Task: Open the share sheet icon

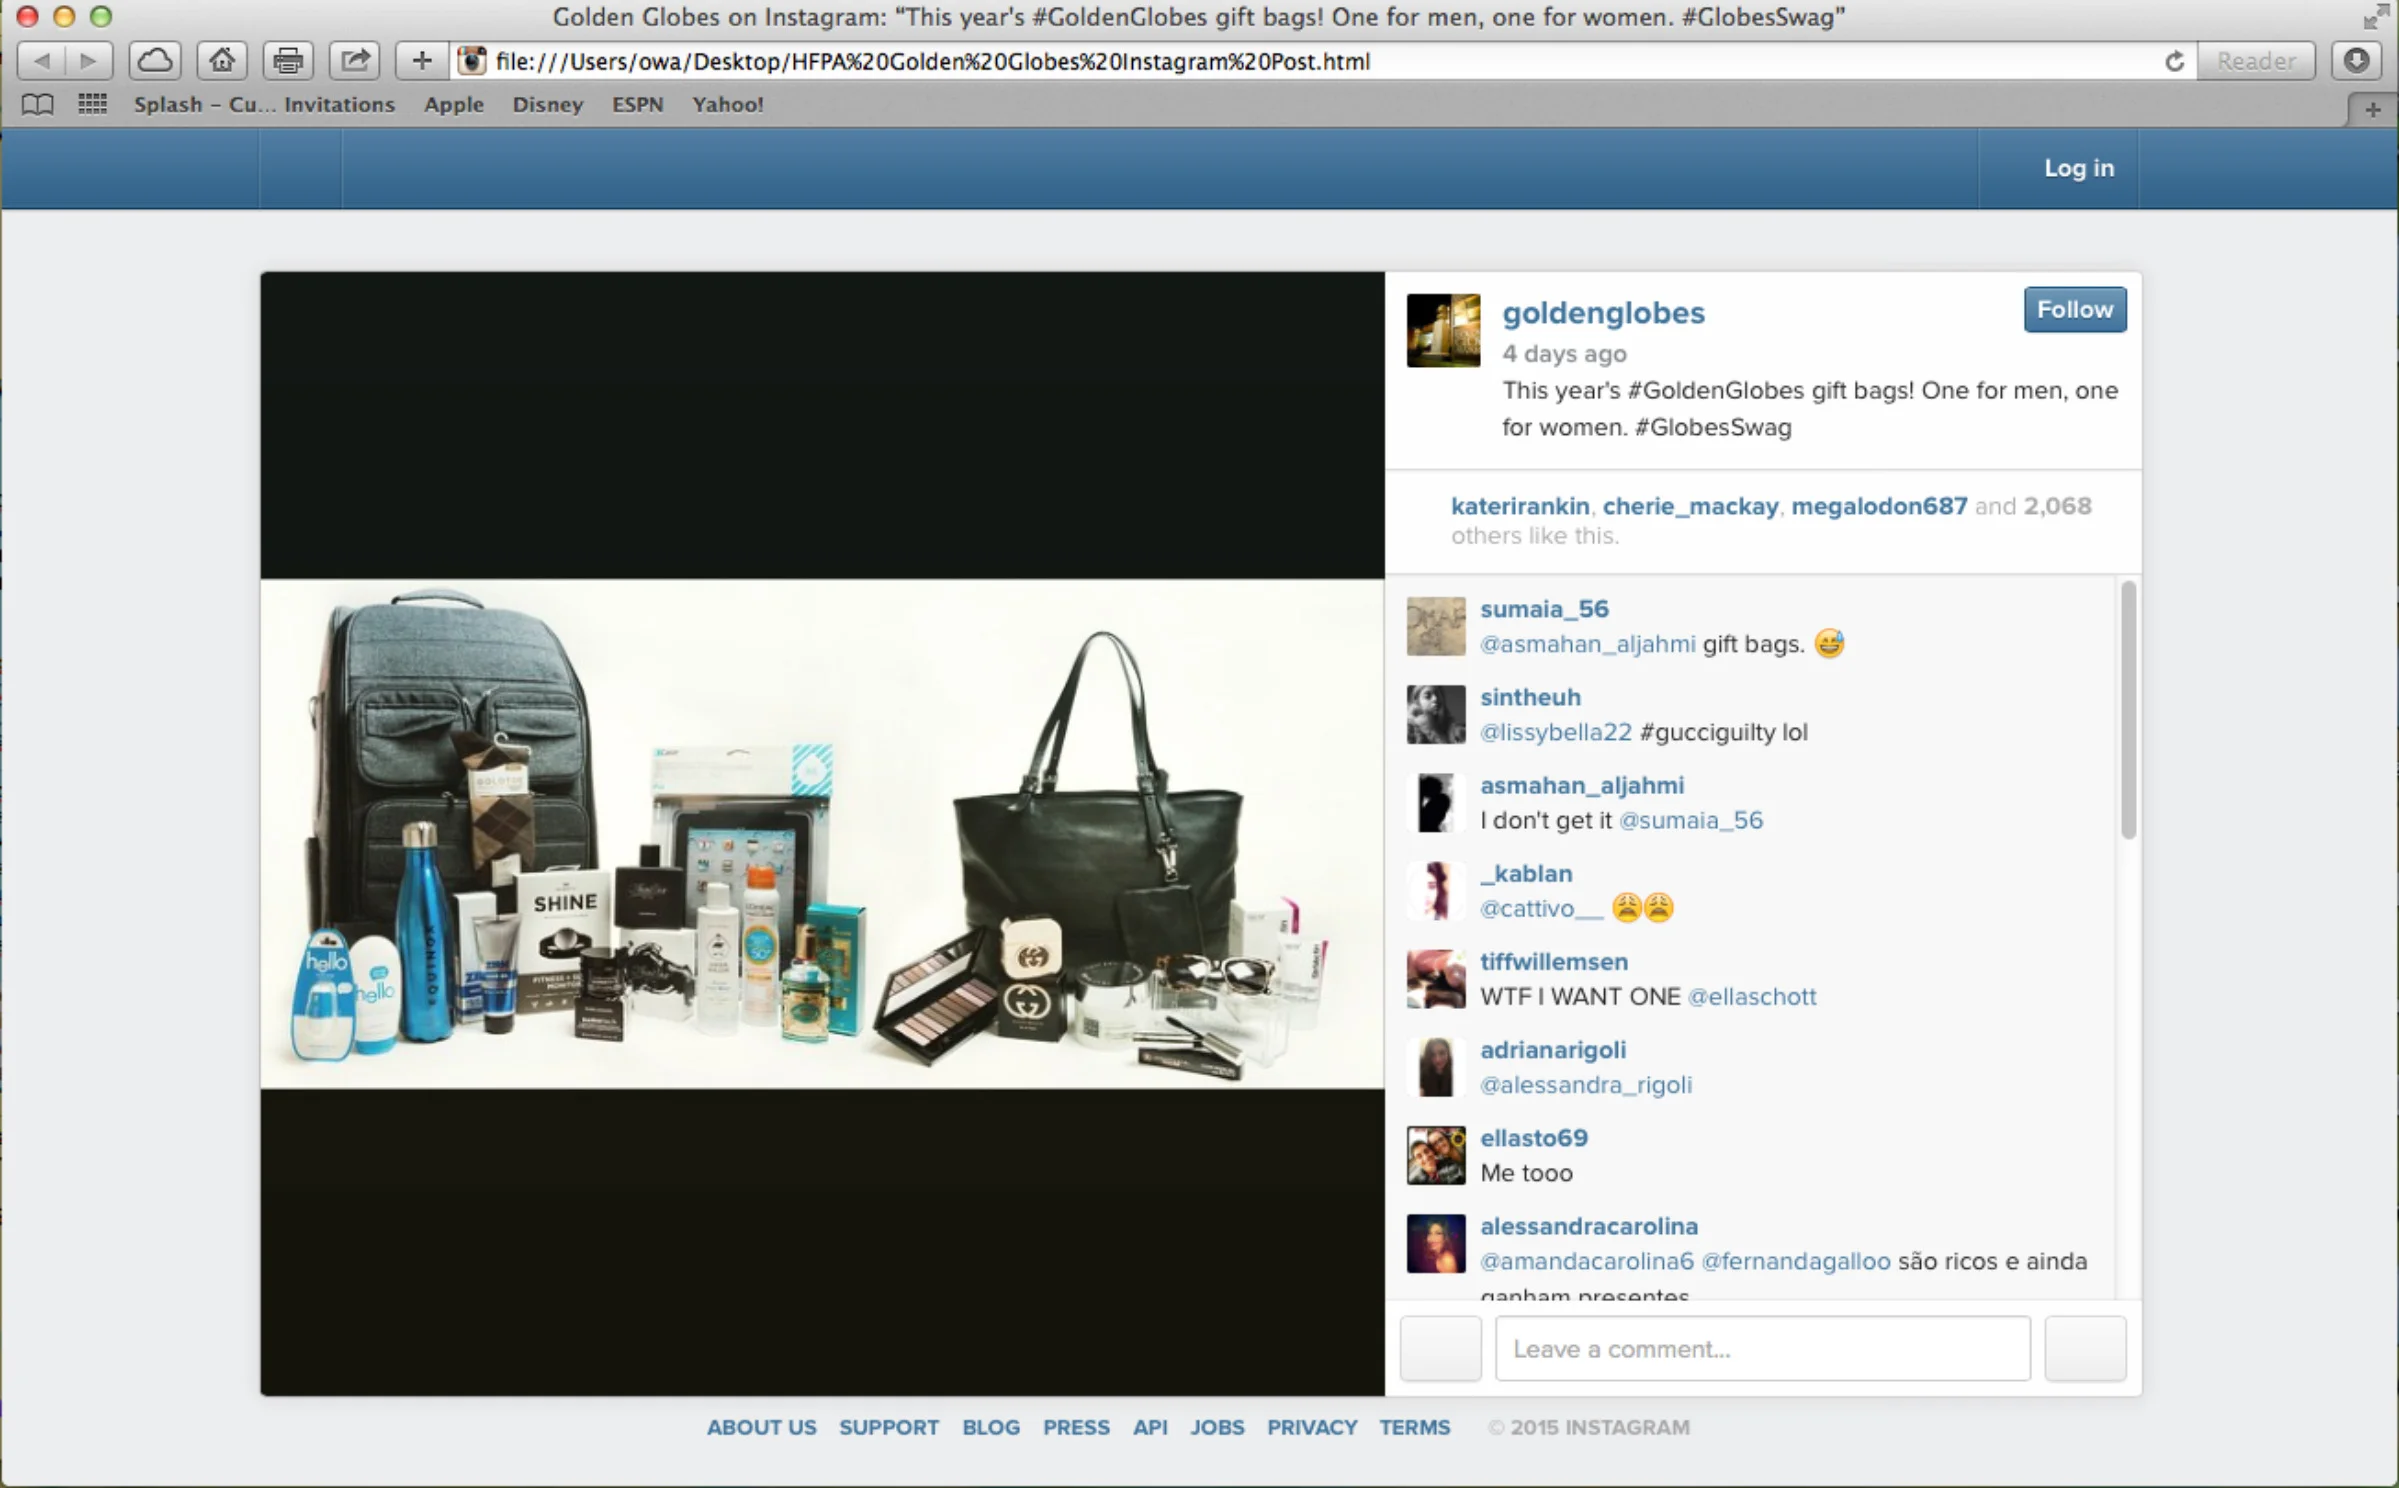Action: click(355, 61)
